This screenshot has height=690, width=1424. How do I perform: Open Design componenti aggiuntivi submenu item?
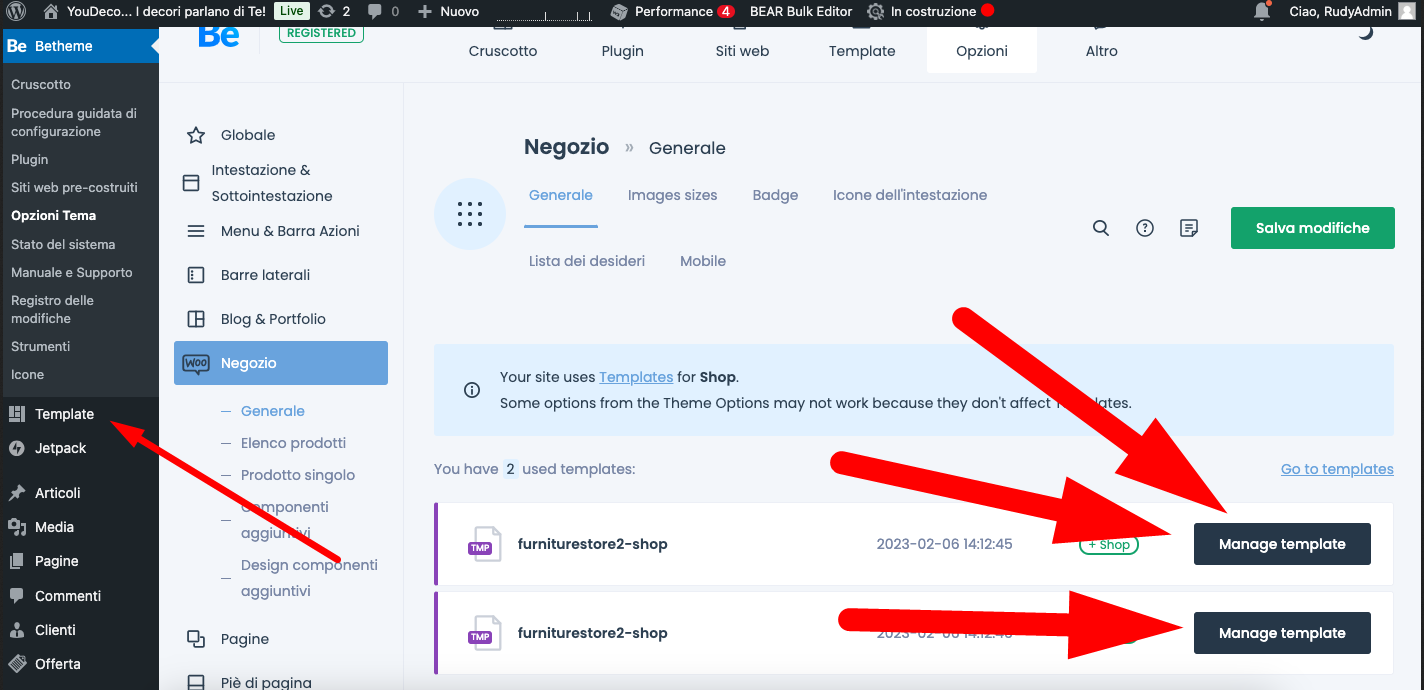pos(309,578)
